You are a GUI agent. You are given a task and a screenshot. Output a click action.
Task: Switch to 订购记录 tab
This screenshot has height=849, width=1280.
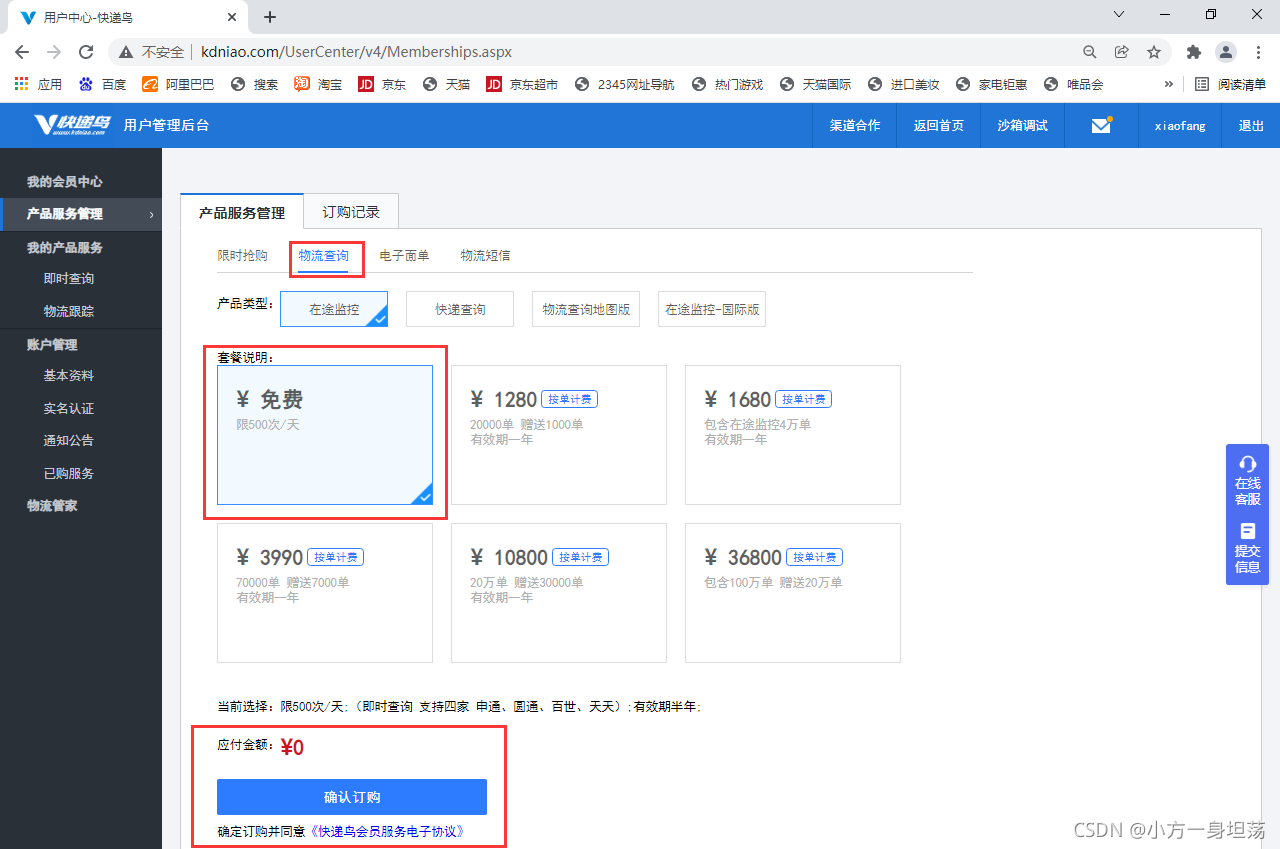point(351,212)
